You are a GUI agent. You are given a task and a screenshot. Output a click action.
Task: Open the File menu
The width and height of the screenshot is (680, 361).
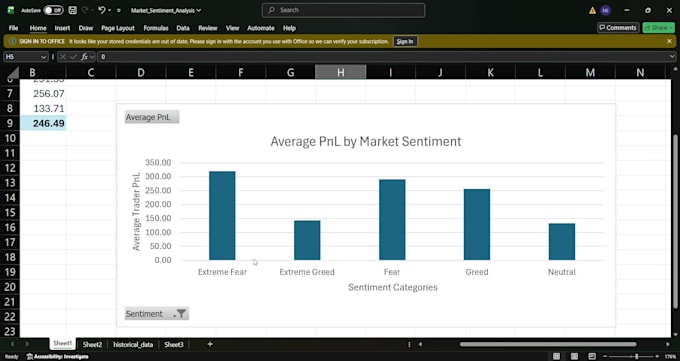13,28
